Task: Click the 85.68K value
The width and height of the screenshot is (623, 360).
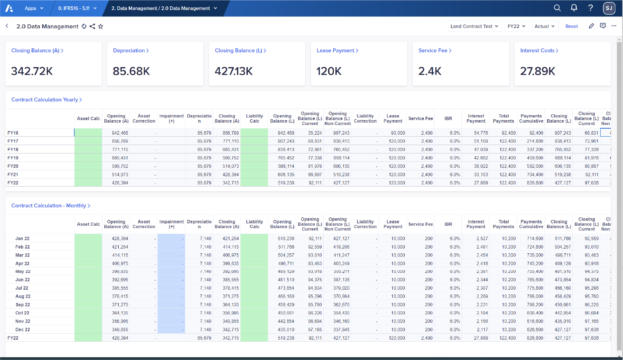Action: (131, 71)
